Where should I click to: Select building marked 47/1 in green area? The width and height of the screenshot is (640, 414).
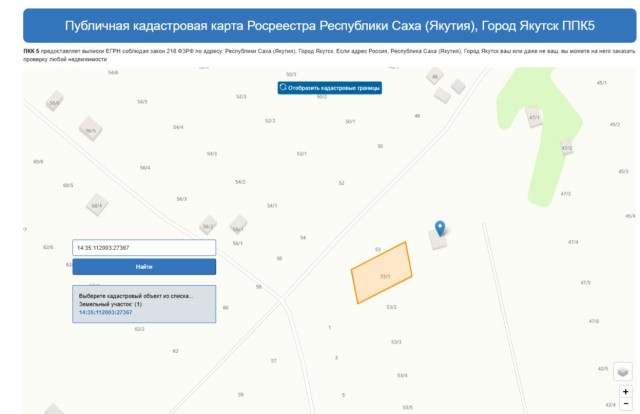[534, 116]
